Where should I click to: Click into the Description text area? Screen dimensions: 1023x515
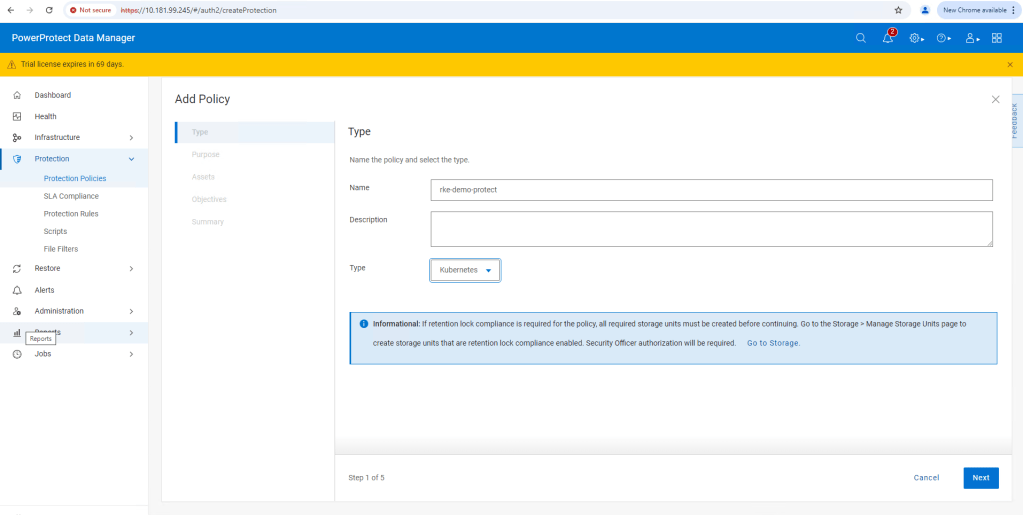[x=711, y=228]
